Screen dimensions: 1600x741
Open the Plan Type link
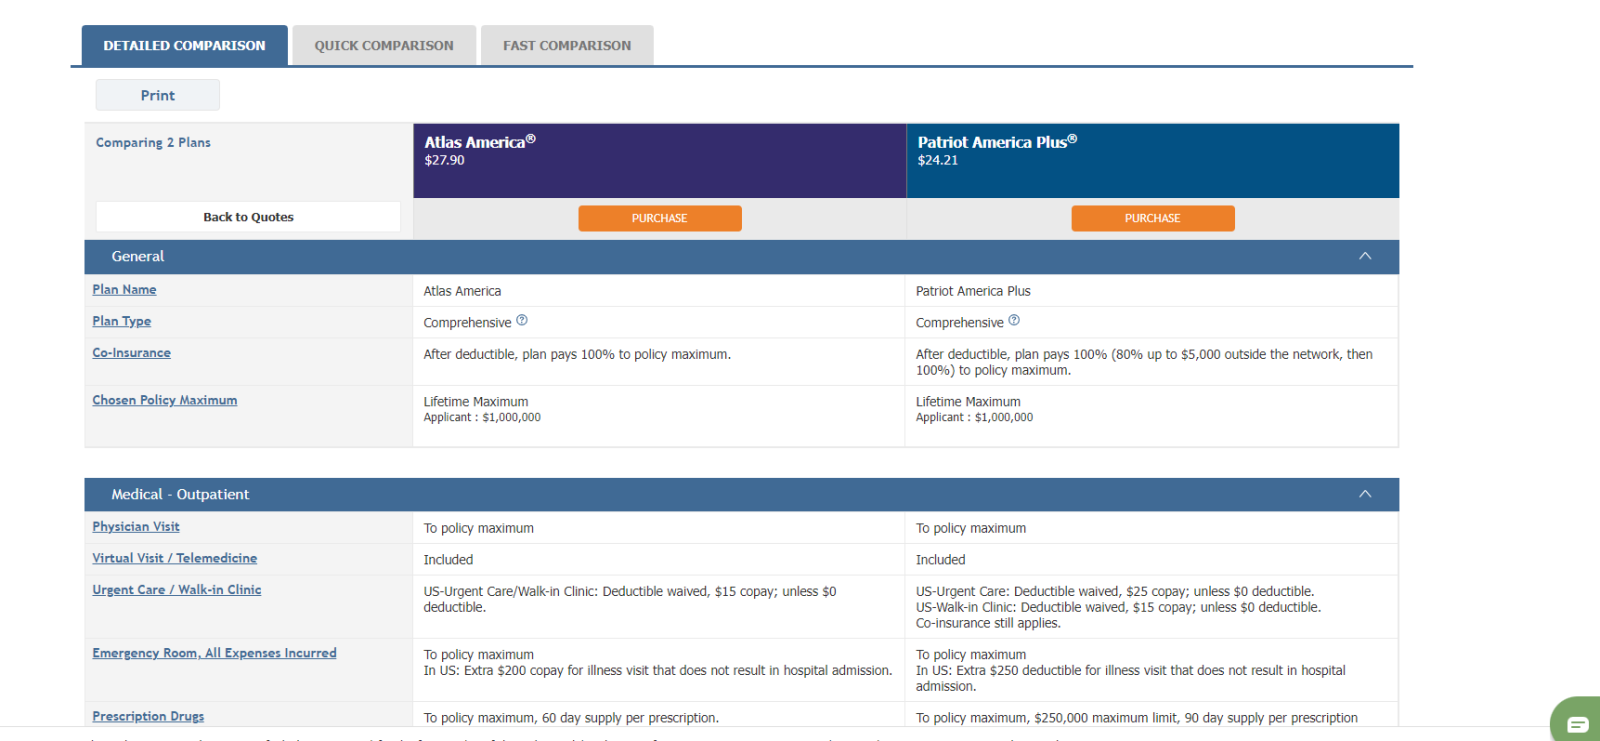coord(122,321)
